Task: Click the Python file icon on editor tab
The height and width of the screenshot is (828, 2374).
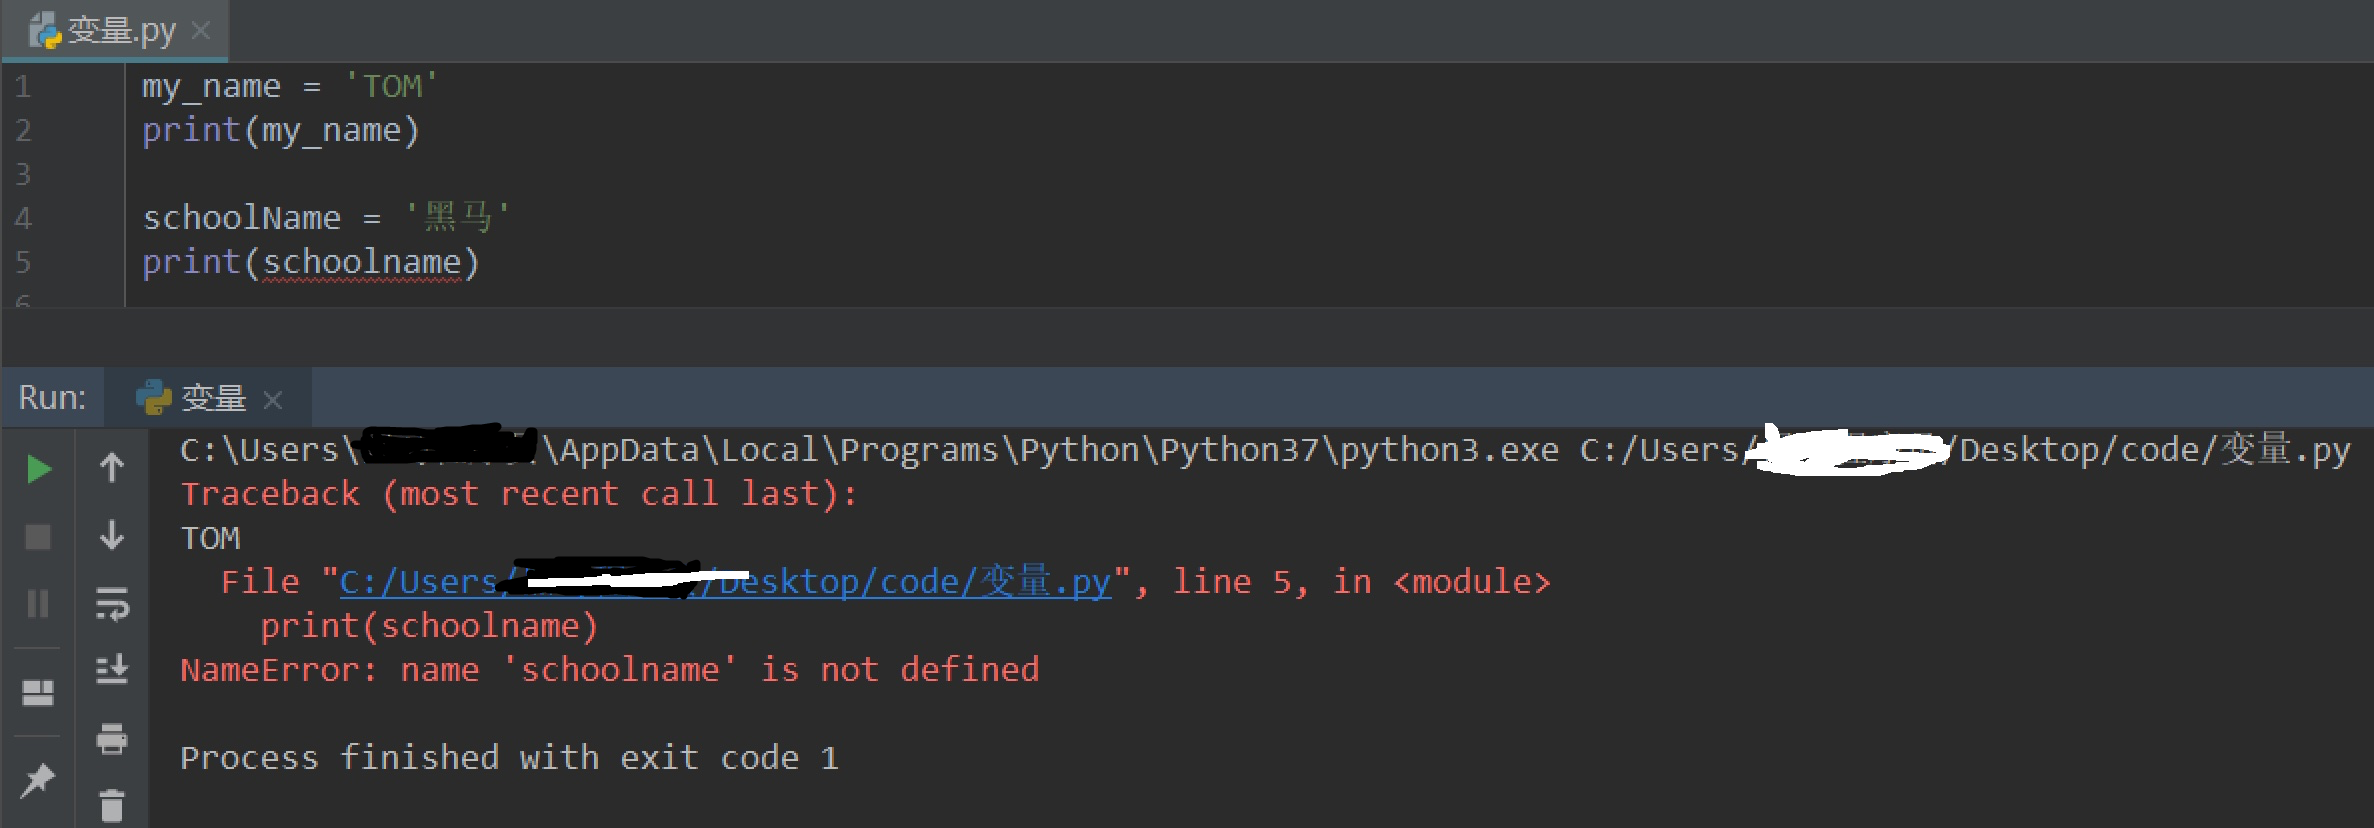Action: 45,31
